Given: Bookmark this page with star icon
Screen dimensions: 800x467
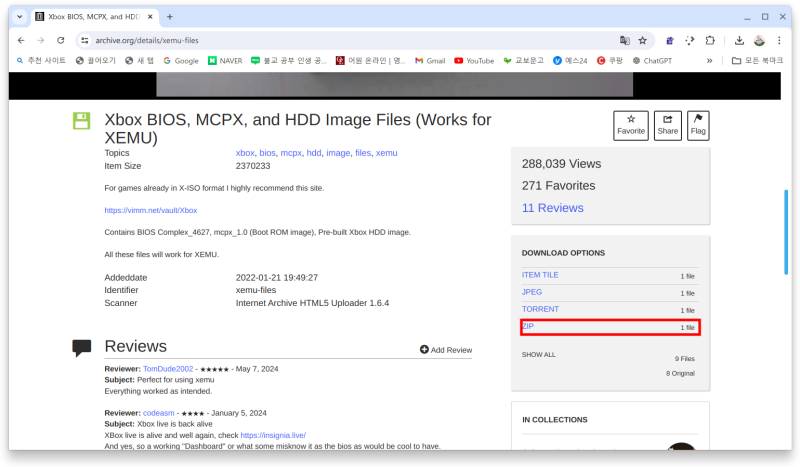Looking at the screenshot, I should pyautogui.click(x=642, y=40).
